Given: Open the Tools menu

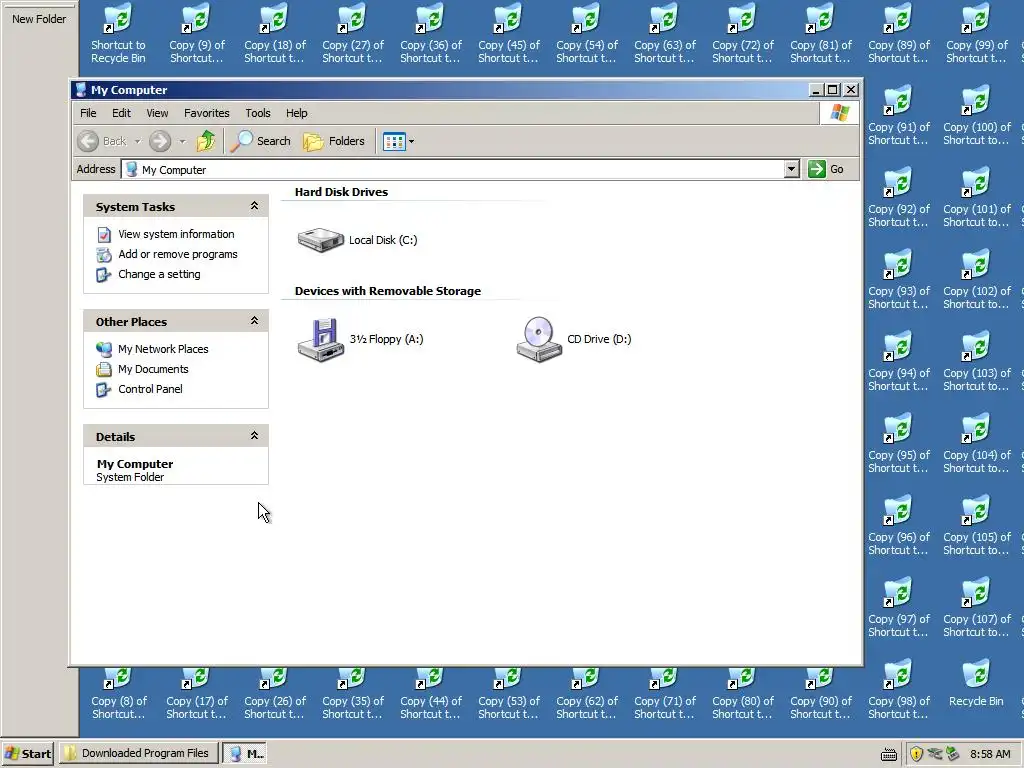Looking at the screenshot, I should 258,113.
